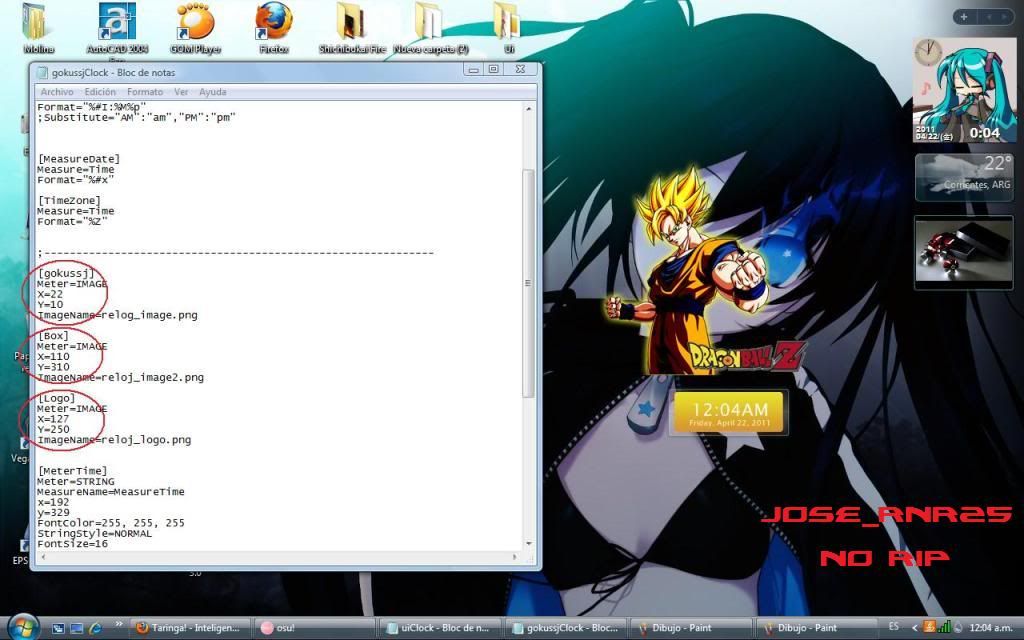
Task: Switch to gokussjClock taskbar button
Action: point(566,628)
